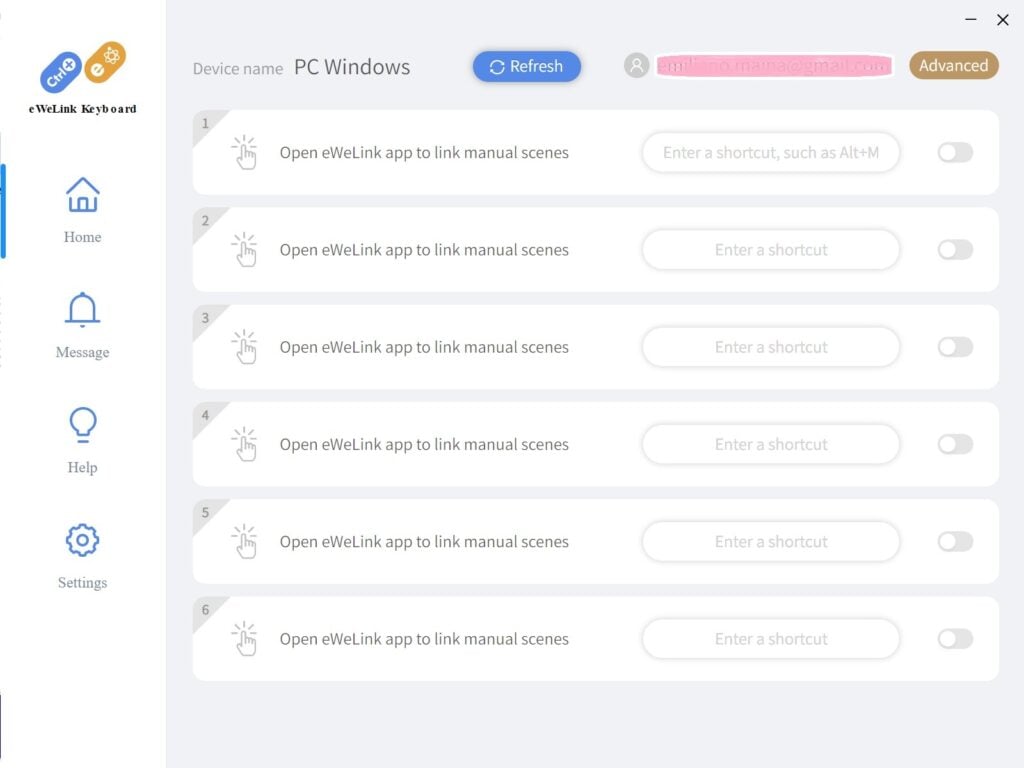Click manual scene tap icon in row 1
Image resolution: width=1024 pixels, height=768 pixels.
(x=244, y=152)
